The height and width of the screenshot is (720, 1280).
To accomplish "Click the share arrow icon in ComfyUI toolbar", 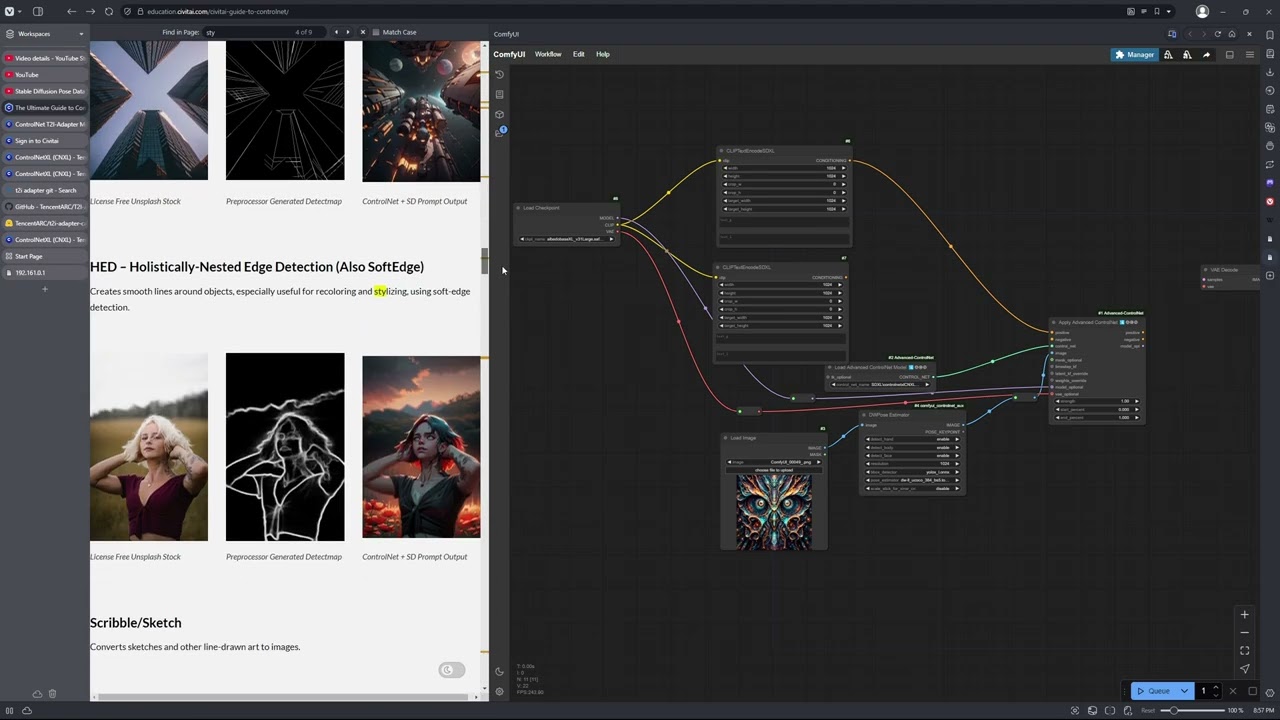I will tap(1206, 55).
